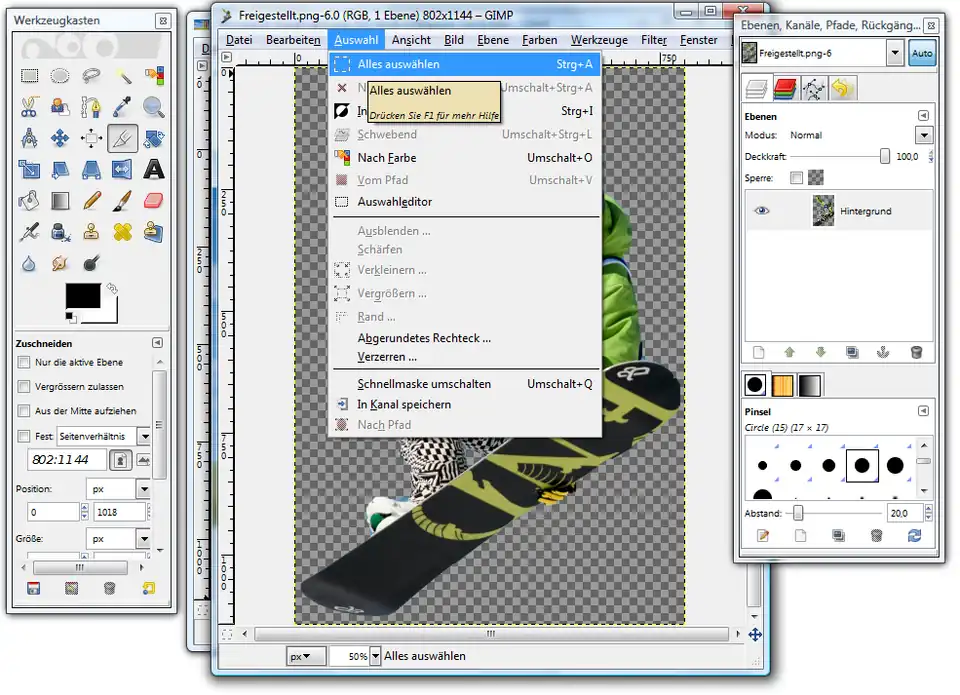Expand the Freigestellt.png-6 image selector dropdown

coord(894,53)
